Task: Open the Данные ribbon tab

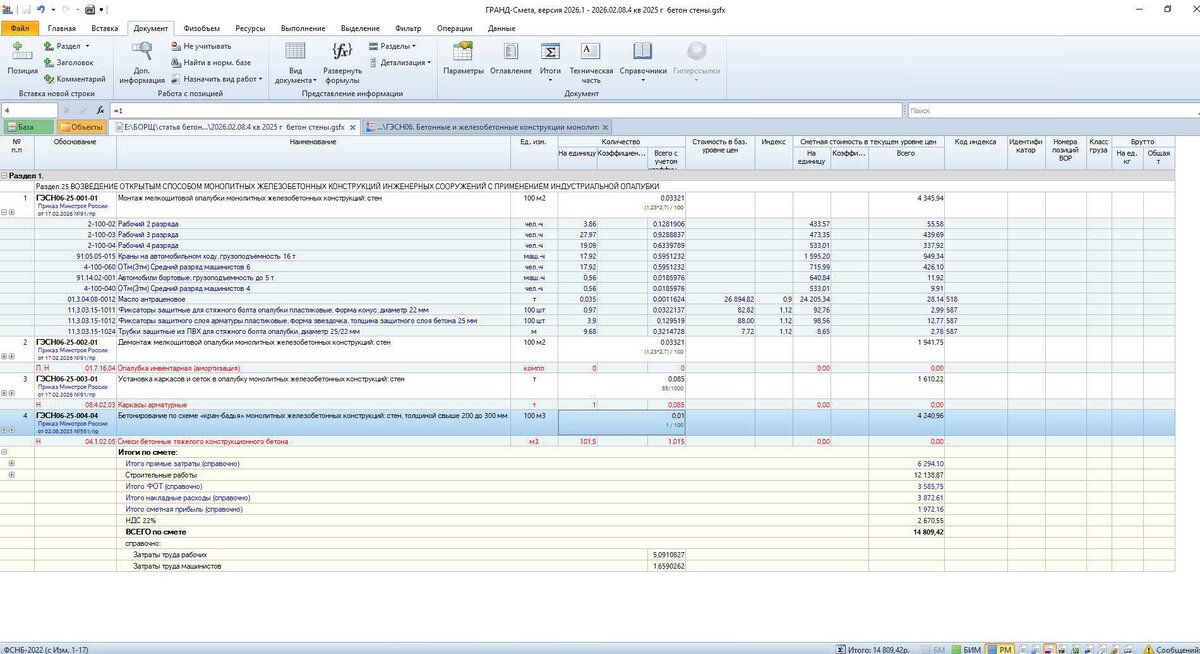Action: click(502, 28)
